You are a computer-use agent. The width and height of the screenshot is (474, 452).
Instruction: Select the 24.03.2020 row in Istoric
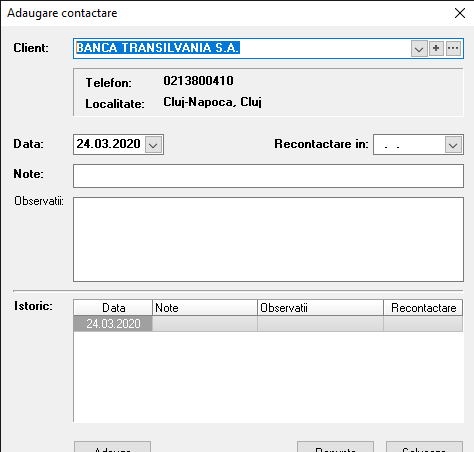point(268,324)
